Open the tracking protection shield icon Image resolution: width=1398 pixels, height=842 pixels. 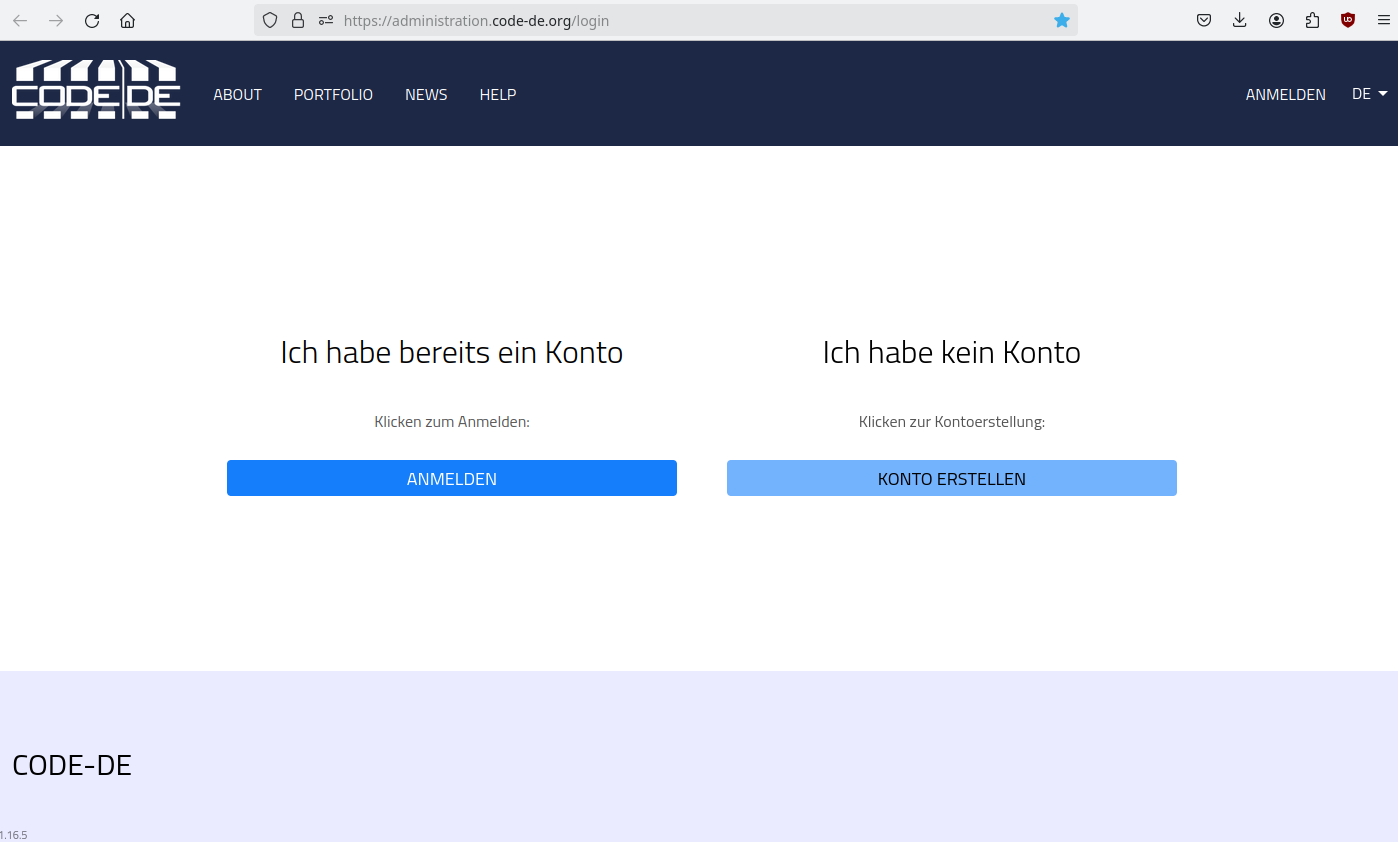click(270, 20)
